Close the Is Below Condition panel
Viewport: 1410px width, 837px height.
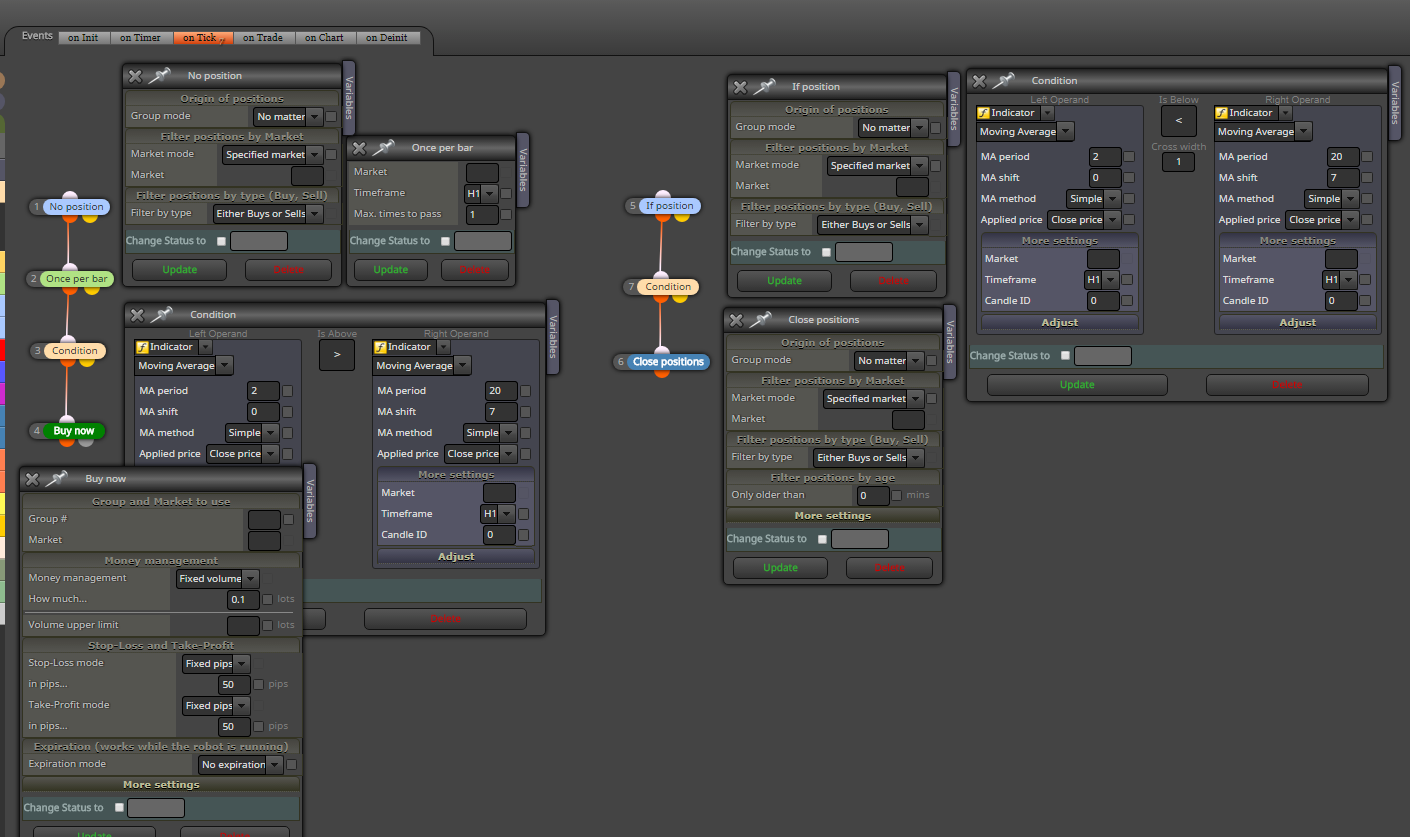coord(979,81)
